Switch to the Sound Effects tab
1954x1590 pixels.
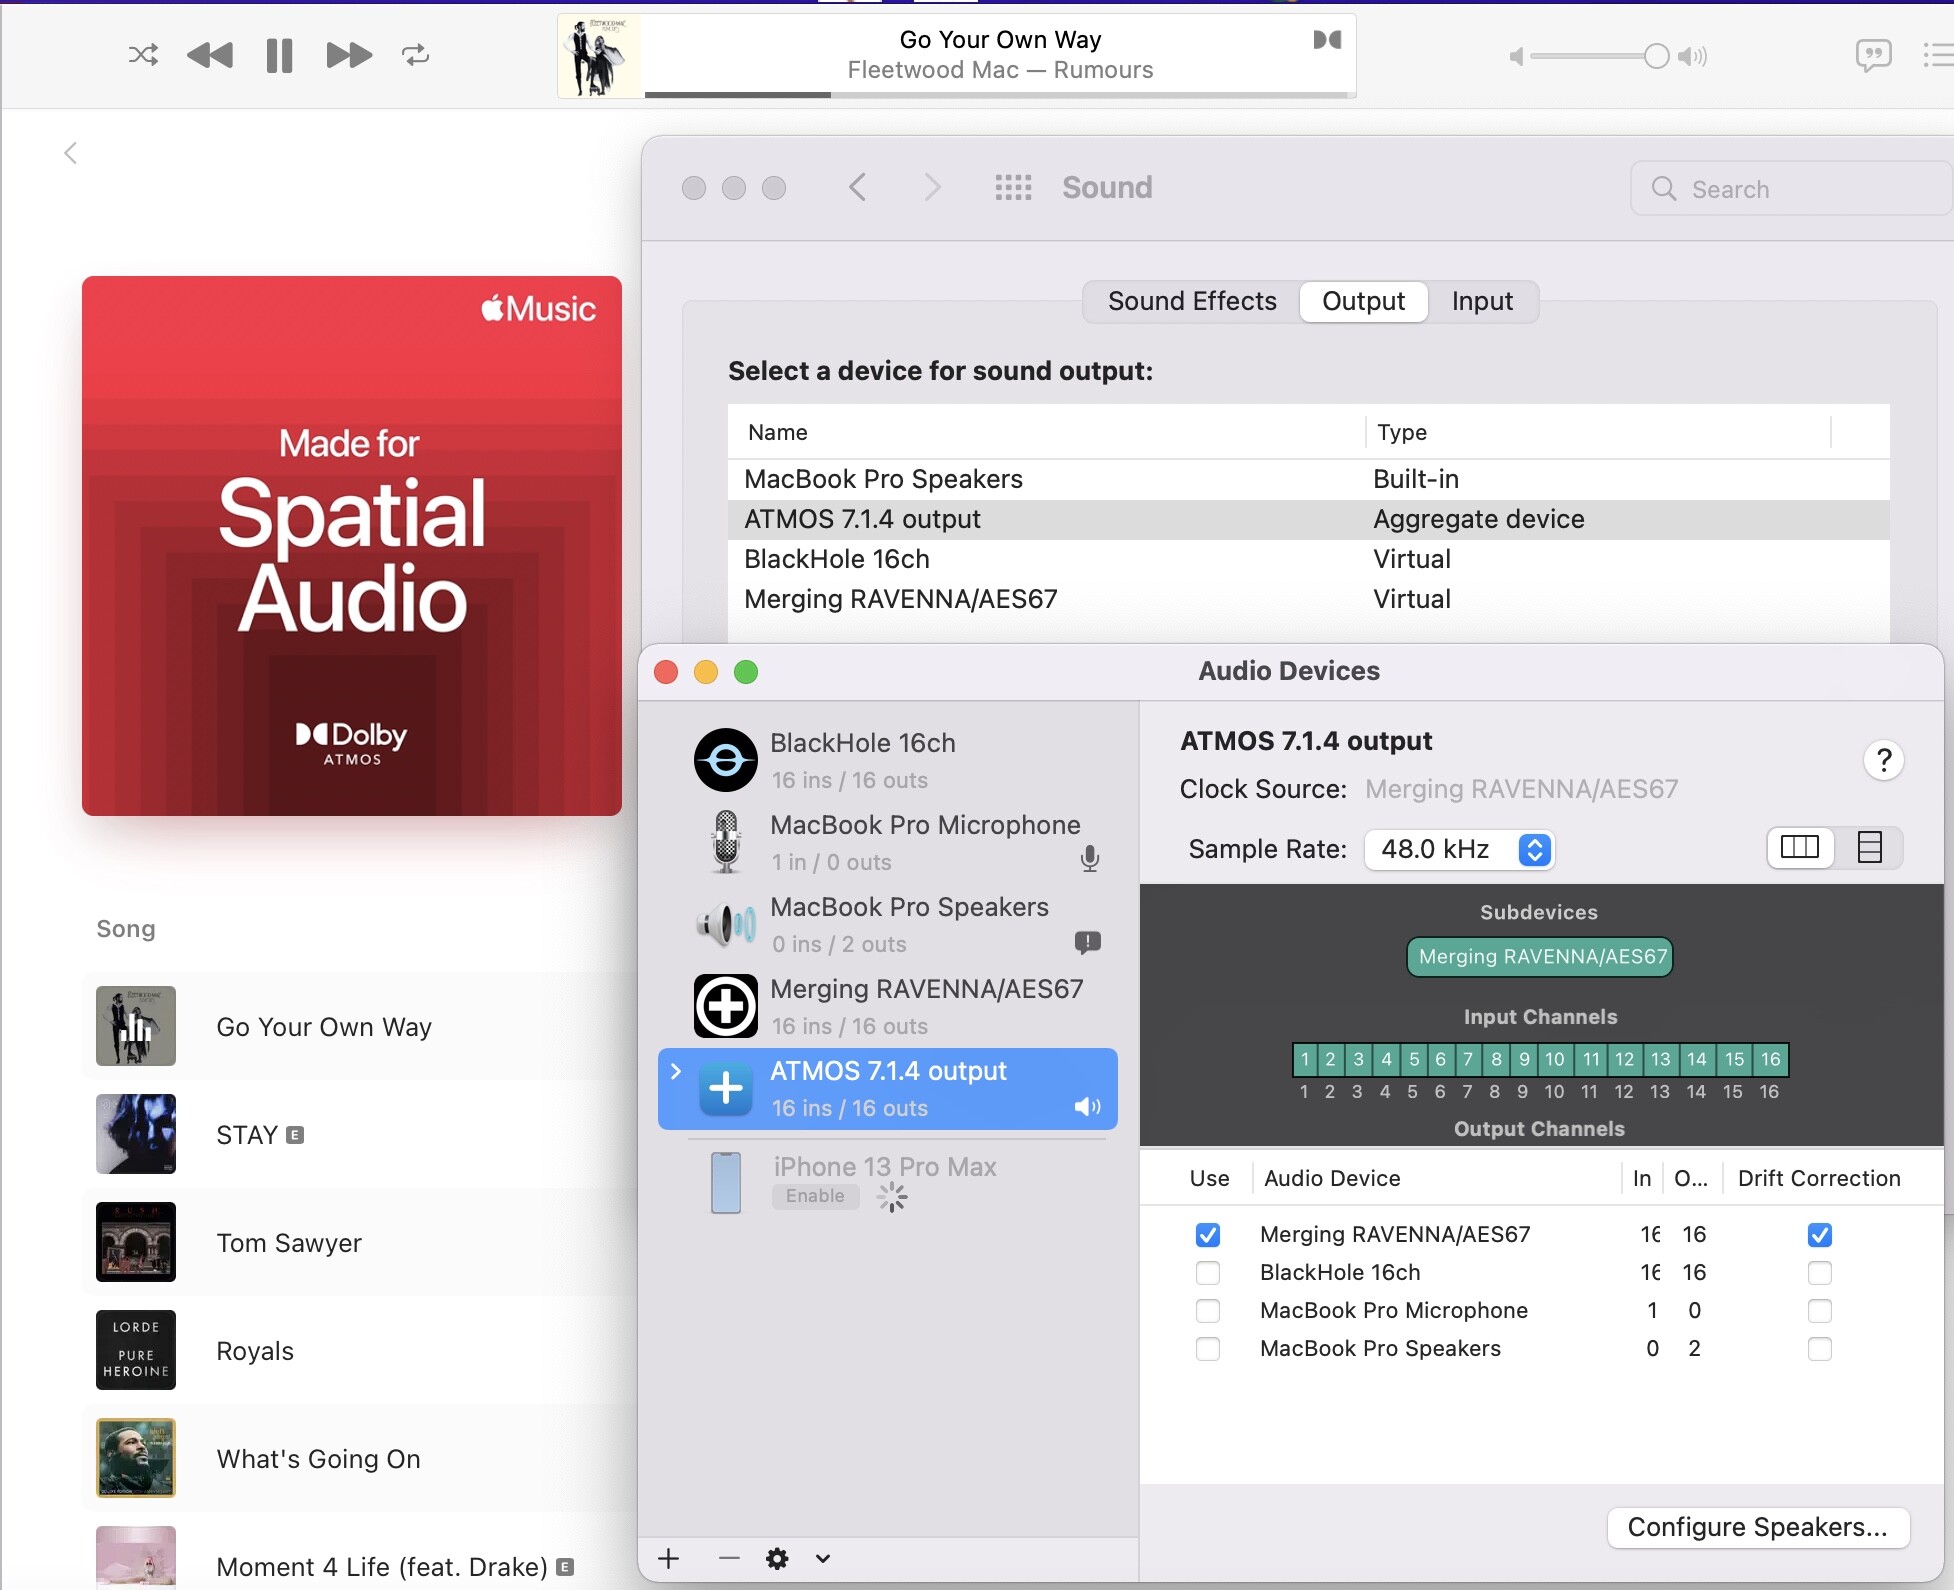(x=1192, y=301)
